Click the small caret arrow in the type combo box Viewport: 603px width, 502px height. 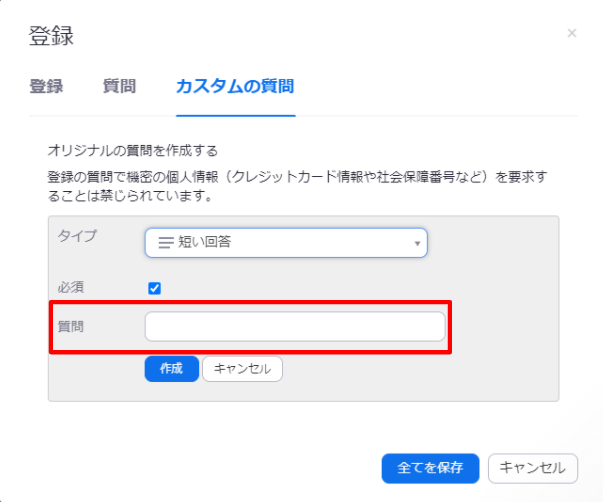[x=417, y=243]
